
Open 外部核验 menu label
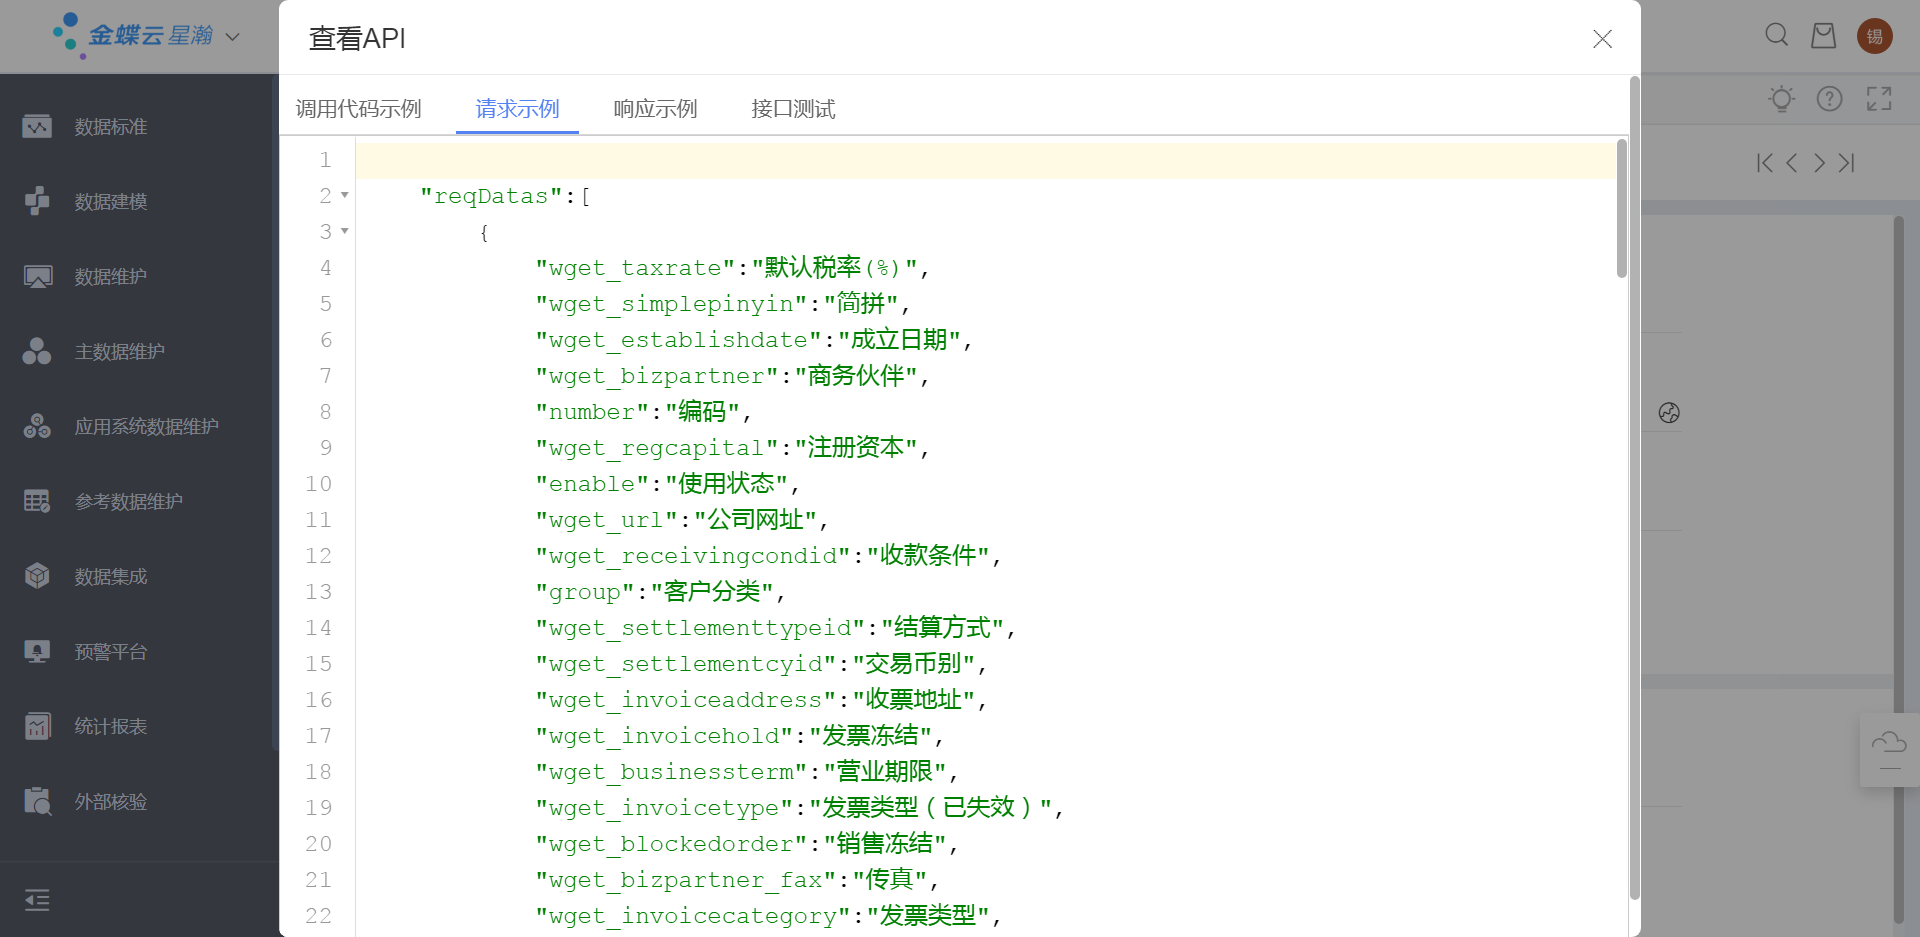[x=111, y=802]
